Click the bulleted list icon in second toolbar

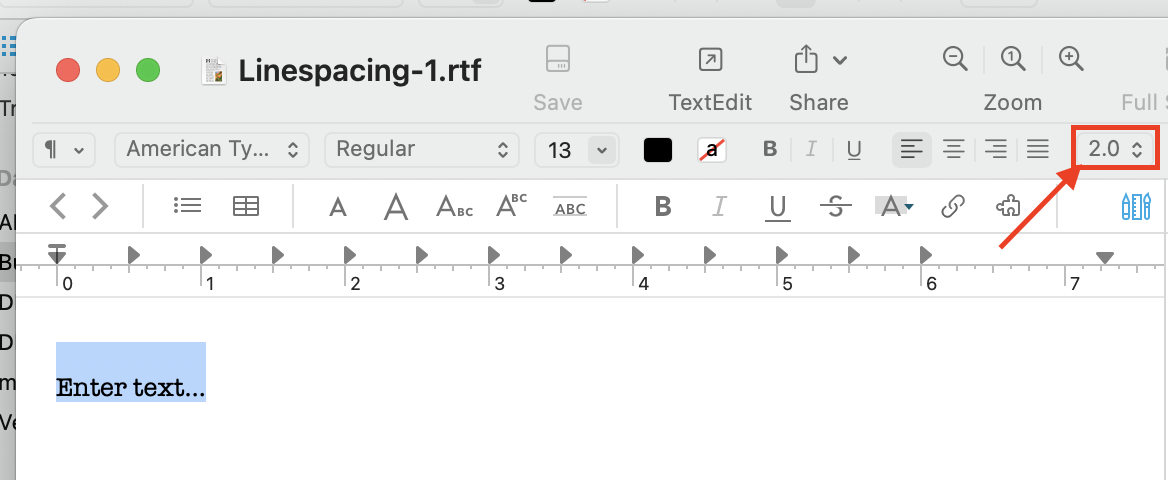(x=187, y=206)
